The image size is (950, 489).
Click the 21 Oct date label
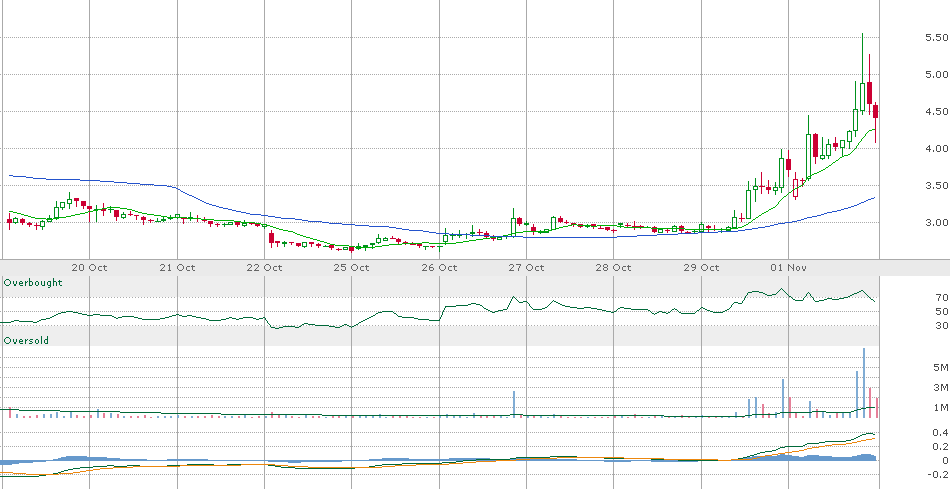(x=177, y=267)
